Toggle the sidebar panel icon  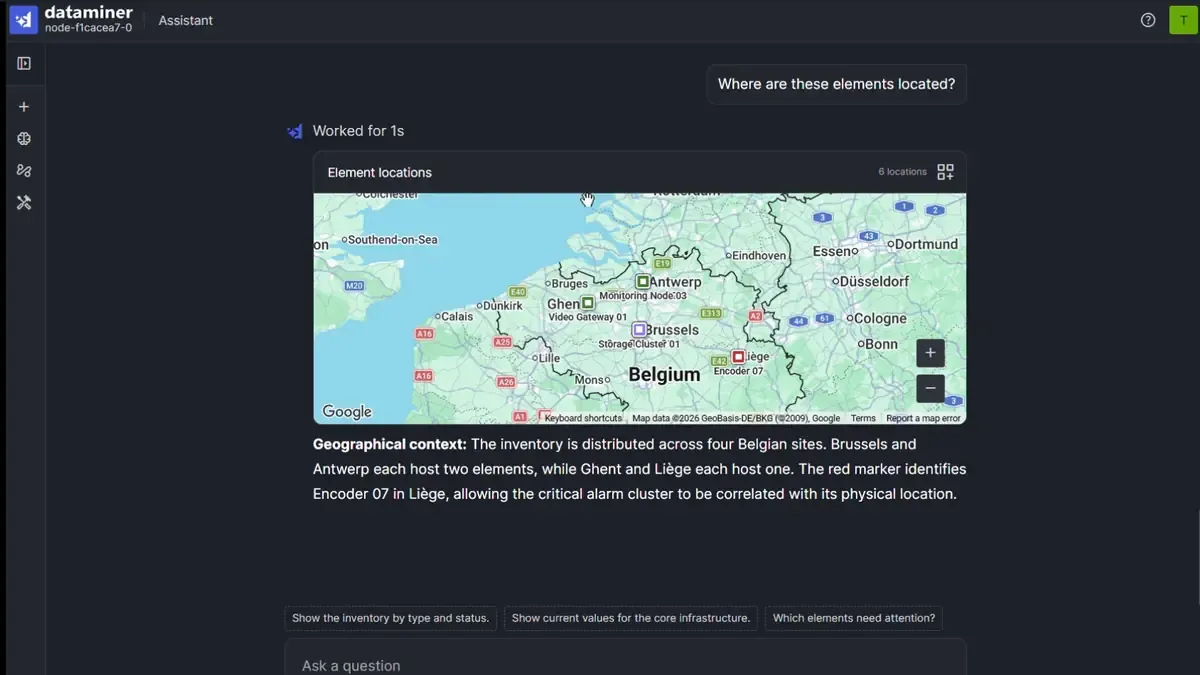(x=24, y=64)
